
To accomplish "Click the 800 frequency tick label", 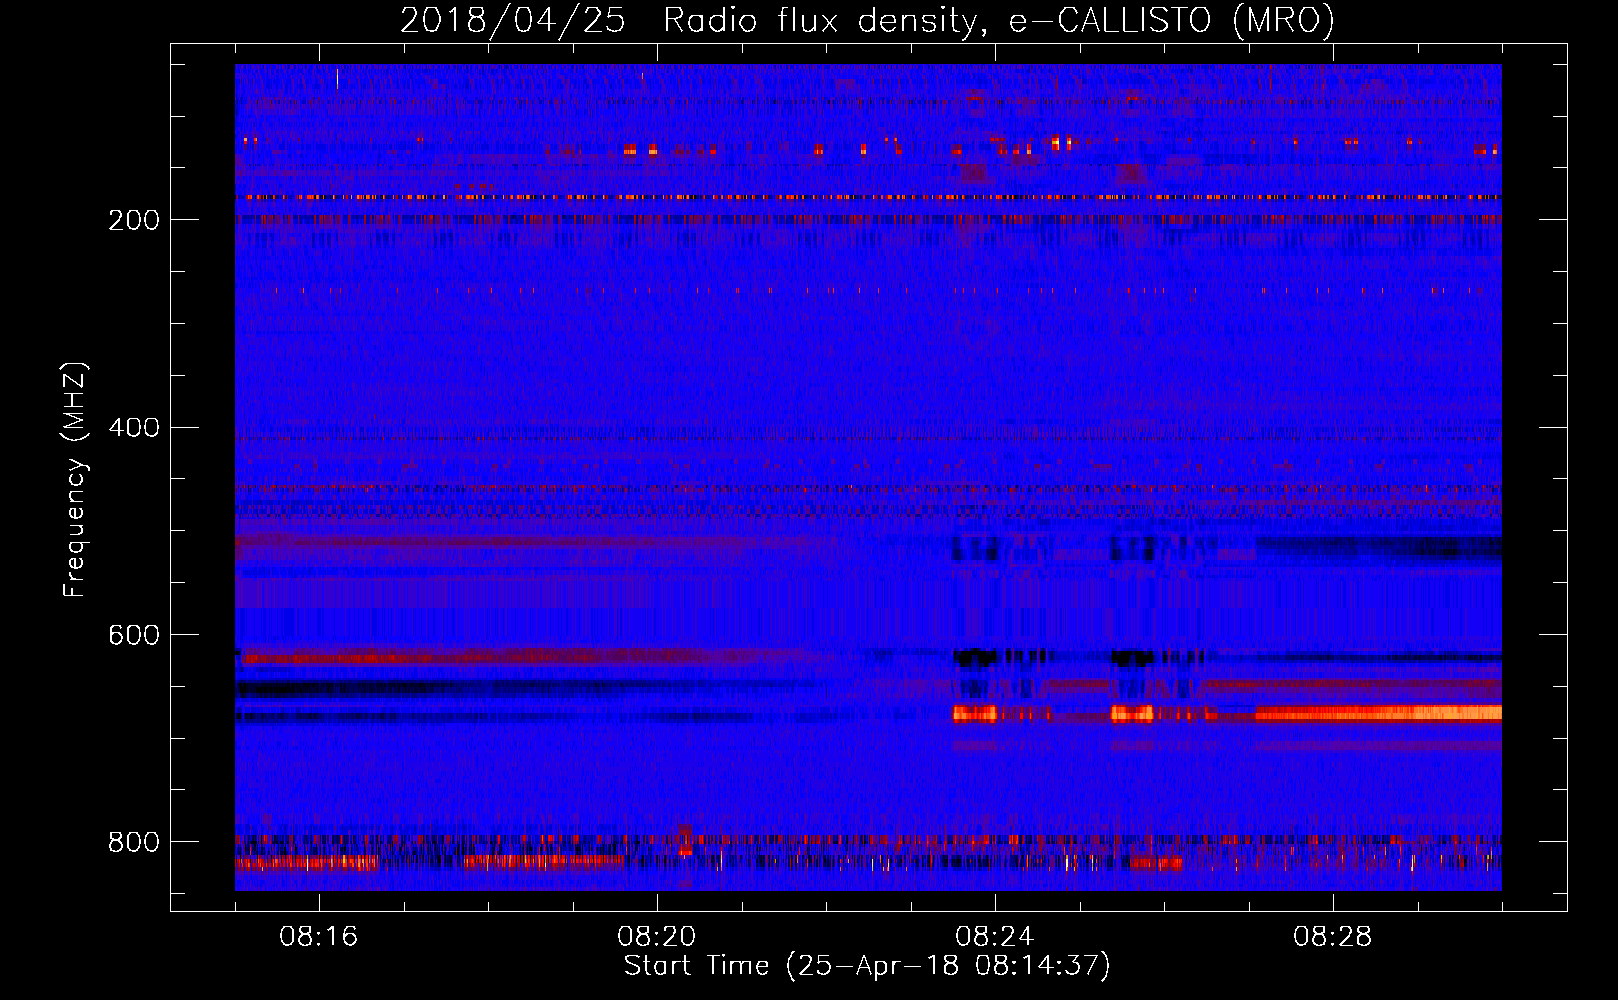I will coord(134,842).
